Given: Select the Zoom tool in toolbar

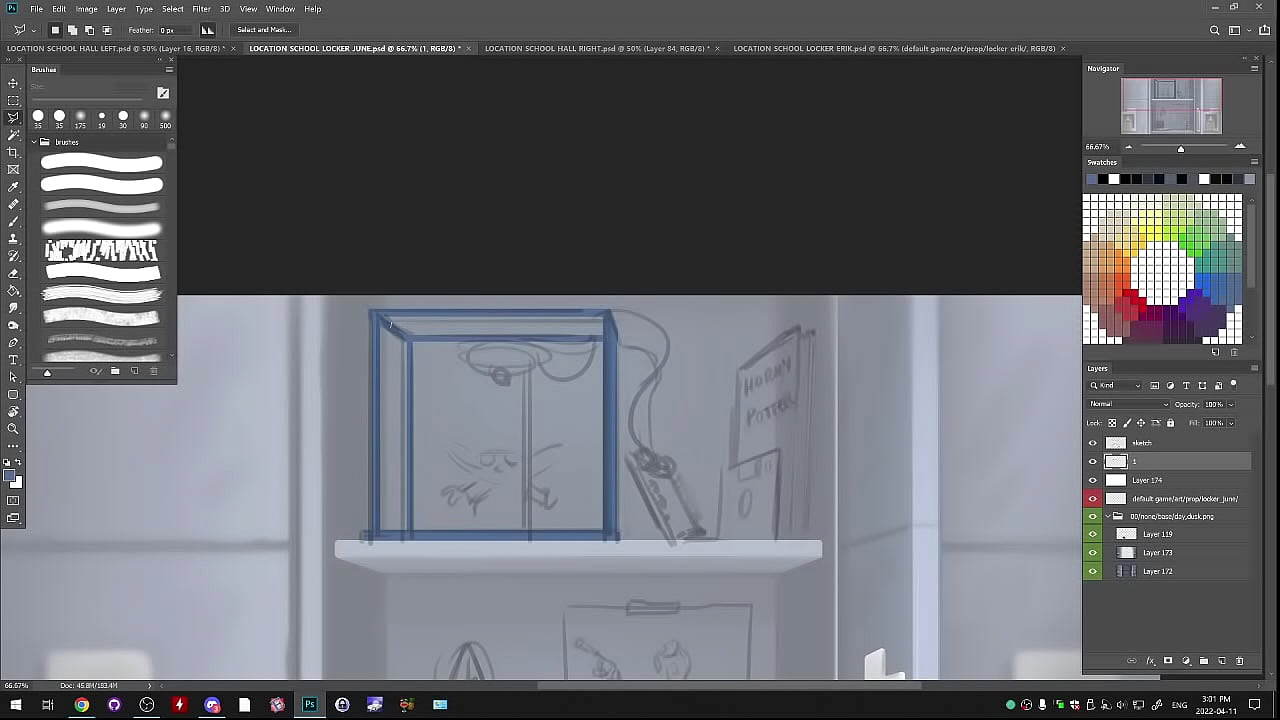Looking at the screenshot, I should [13, 428].
